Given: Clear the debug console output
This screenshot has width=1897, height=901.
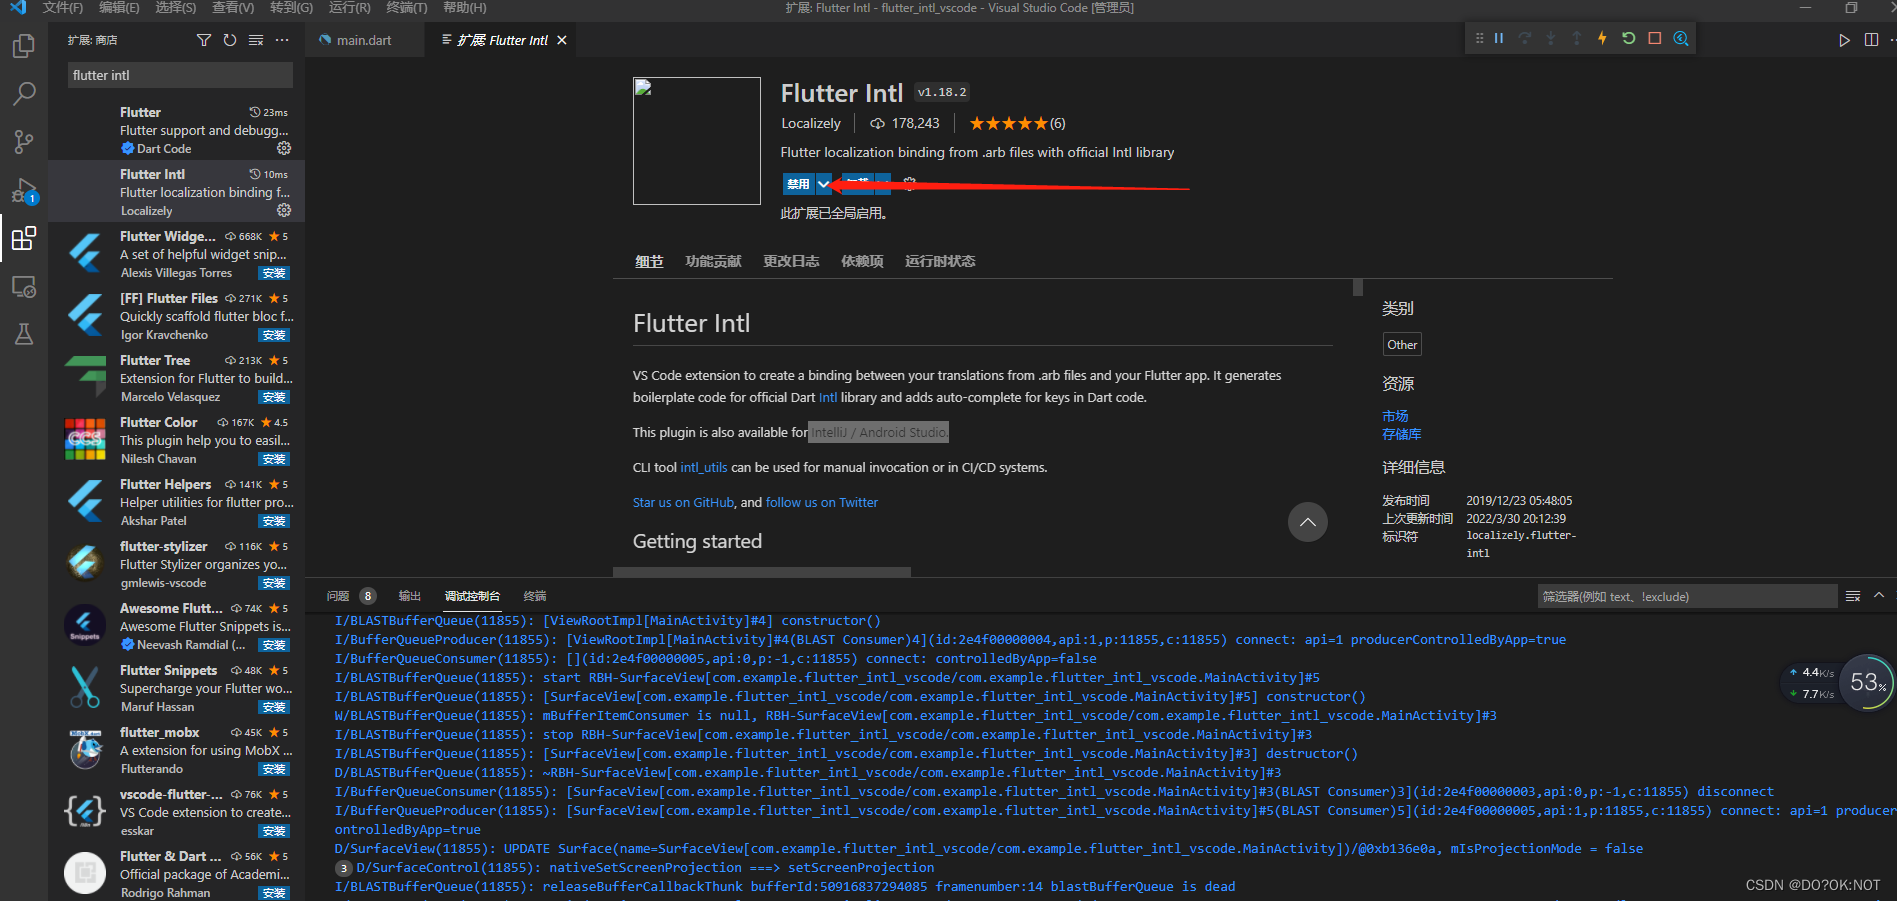Looking at the screenshot, I should (1853, 596).
